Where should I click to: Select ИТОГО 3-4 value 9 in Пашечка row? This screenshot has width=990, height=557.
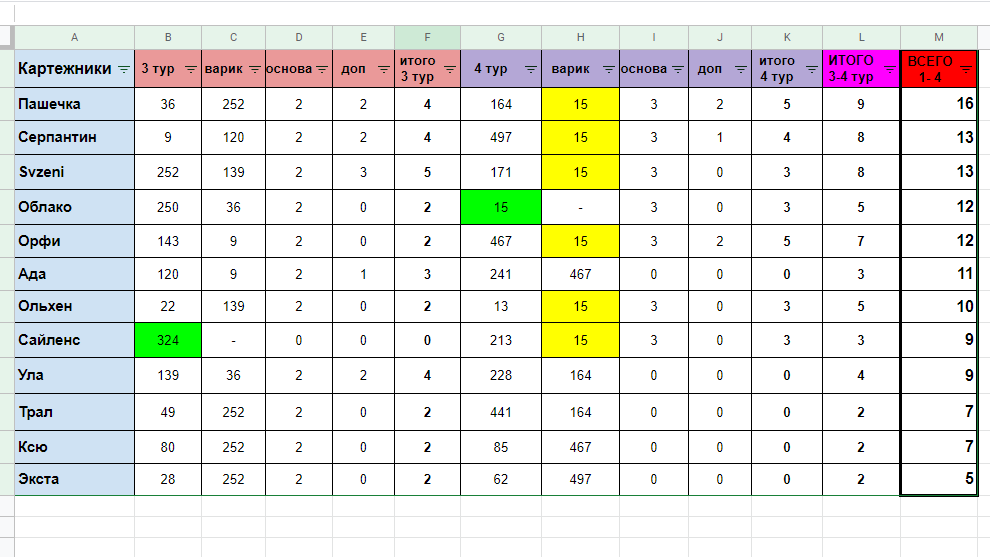[x=861, y=104]
